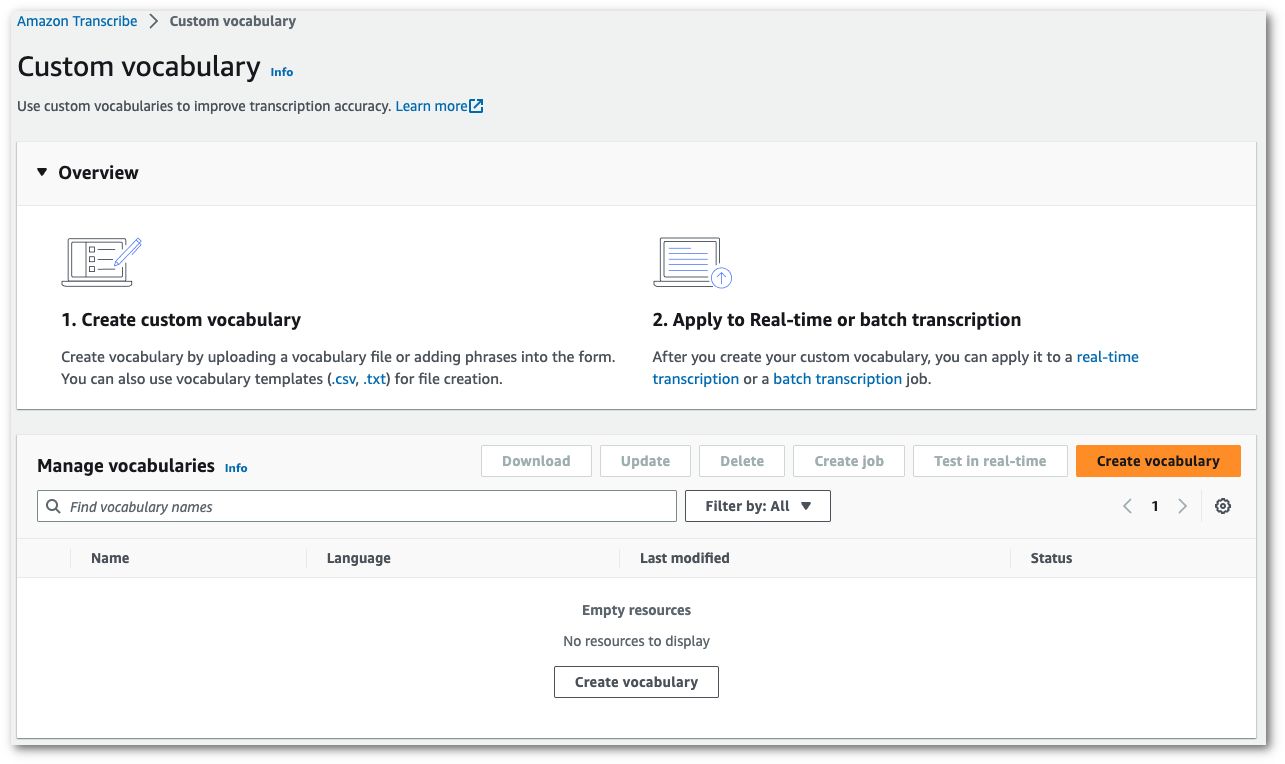This screenshot has height=764, width=1285.
Task: Click the previous page chevron
Action: (x=1127, y=506)
